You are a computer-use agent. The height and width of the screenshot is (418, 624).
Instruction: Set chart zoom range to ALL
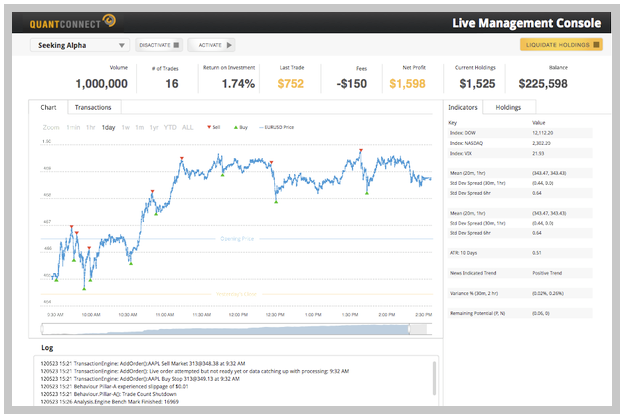click(x=188, y=128)
